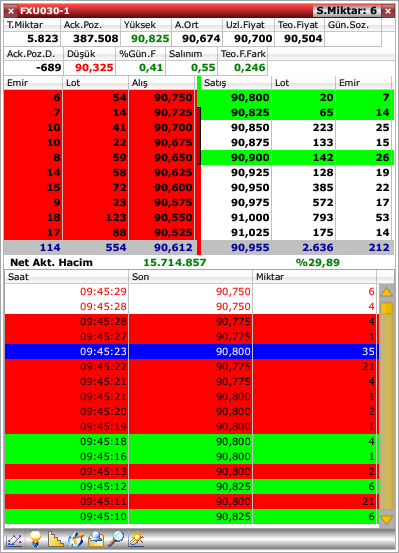The image size is (399, 553).
Task: Click the small x icon left of FXU030-1
Action: pyautogui.click(x=11, y=11)
